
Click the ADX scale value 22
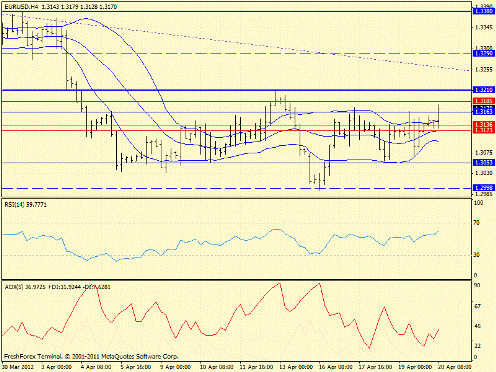click(x=477, y=346)
